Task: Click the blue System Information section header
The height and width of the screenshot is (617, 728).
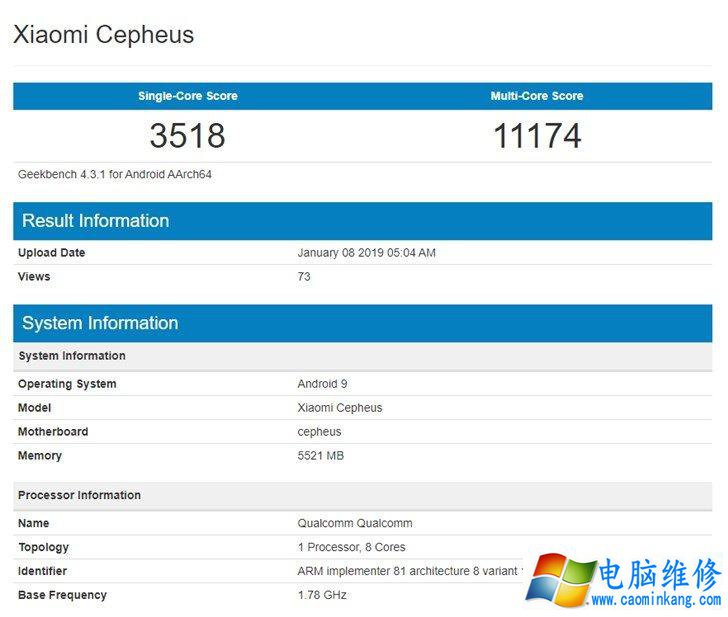Action: pos(363,323)
